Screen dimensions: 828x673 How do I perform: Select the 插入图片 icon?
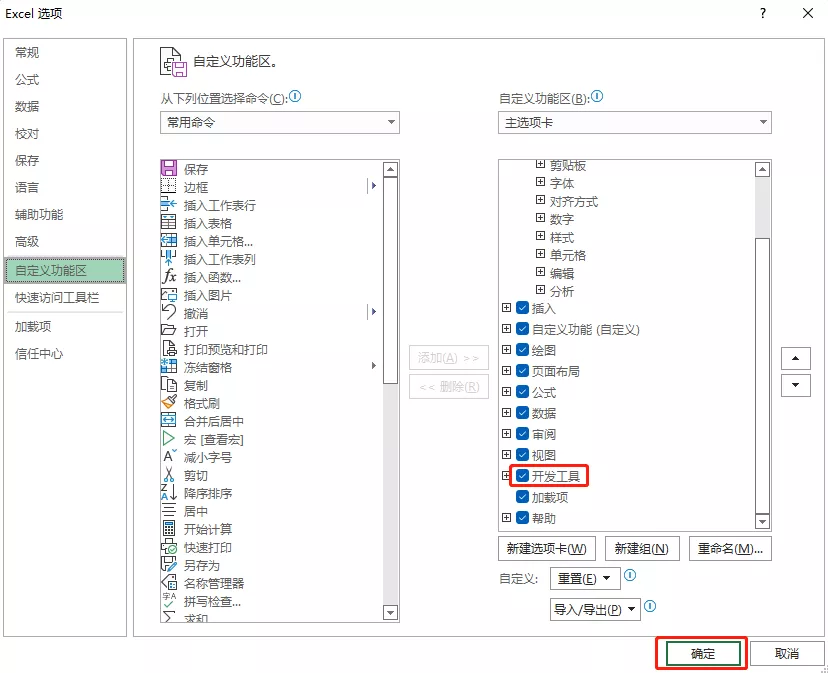[168, 295]
